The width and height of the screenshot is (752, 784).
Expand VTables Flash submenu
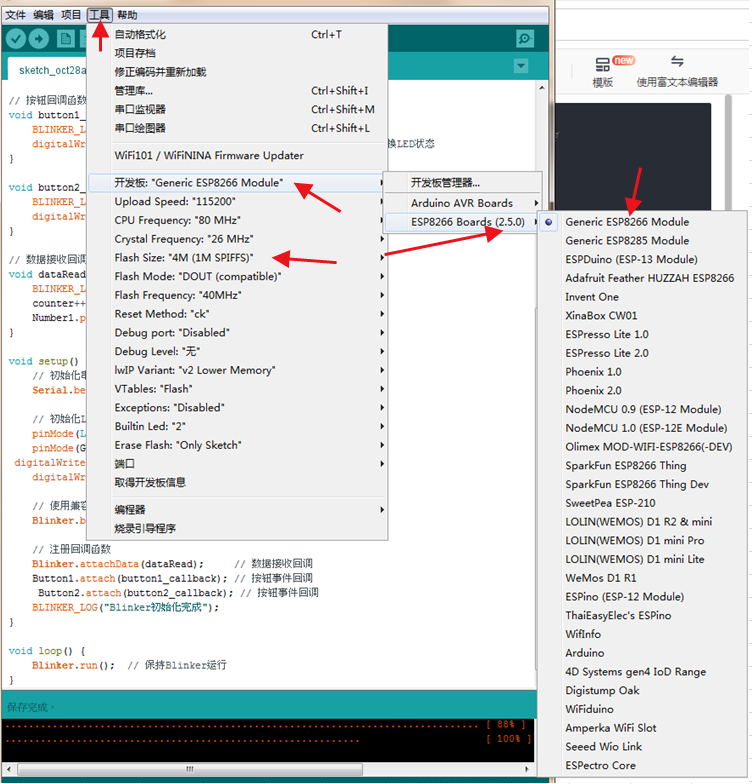[x=238, y=389]
